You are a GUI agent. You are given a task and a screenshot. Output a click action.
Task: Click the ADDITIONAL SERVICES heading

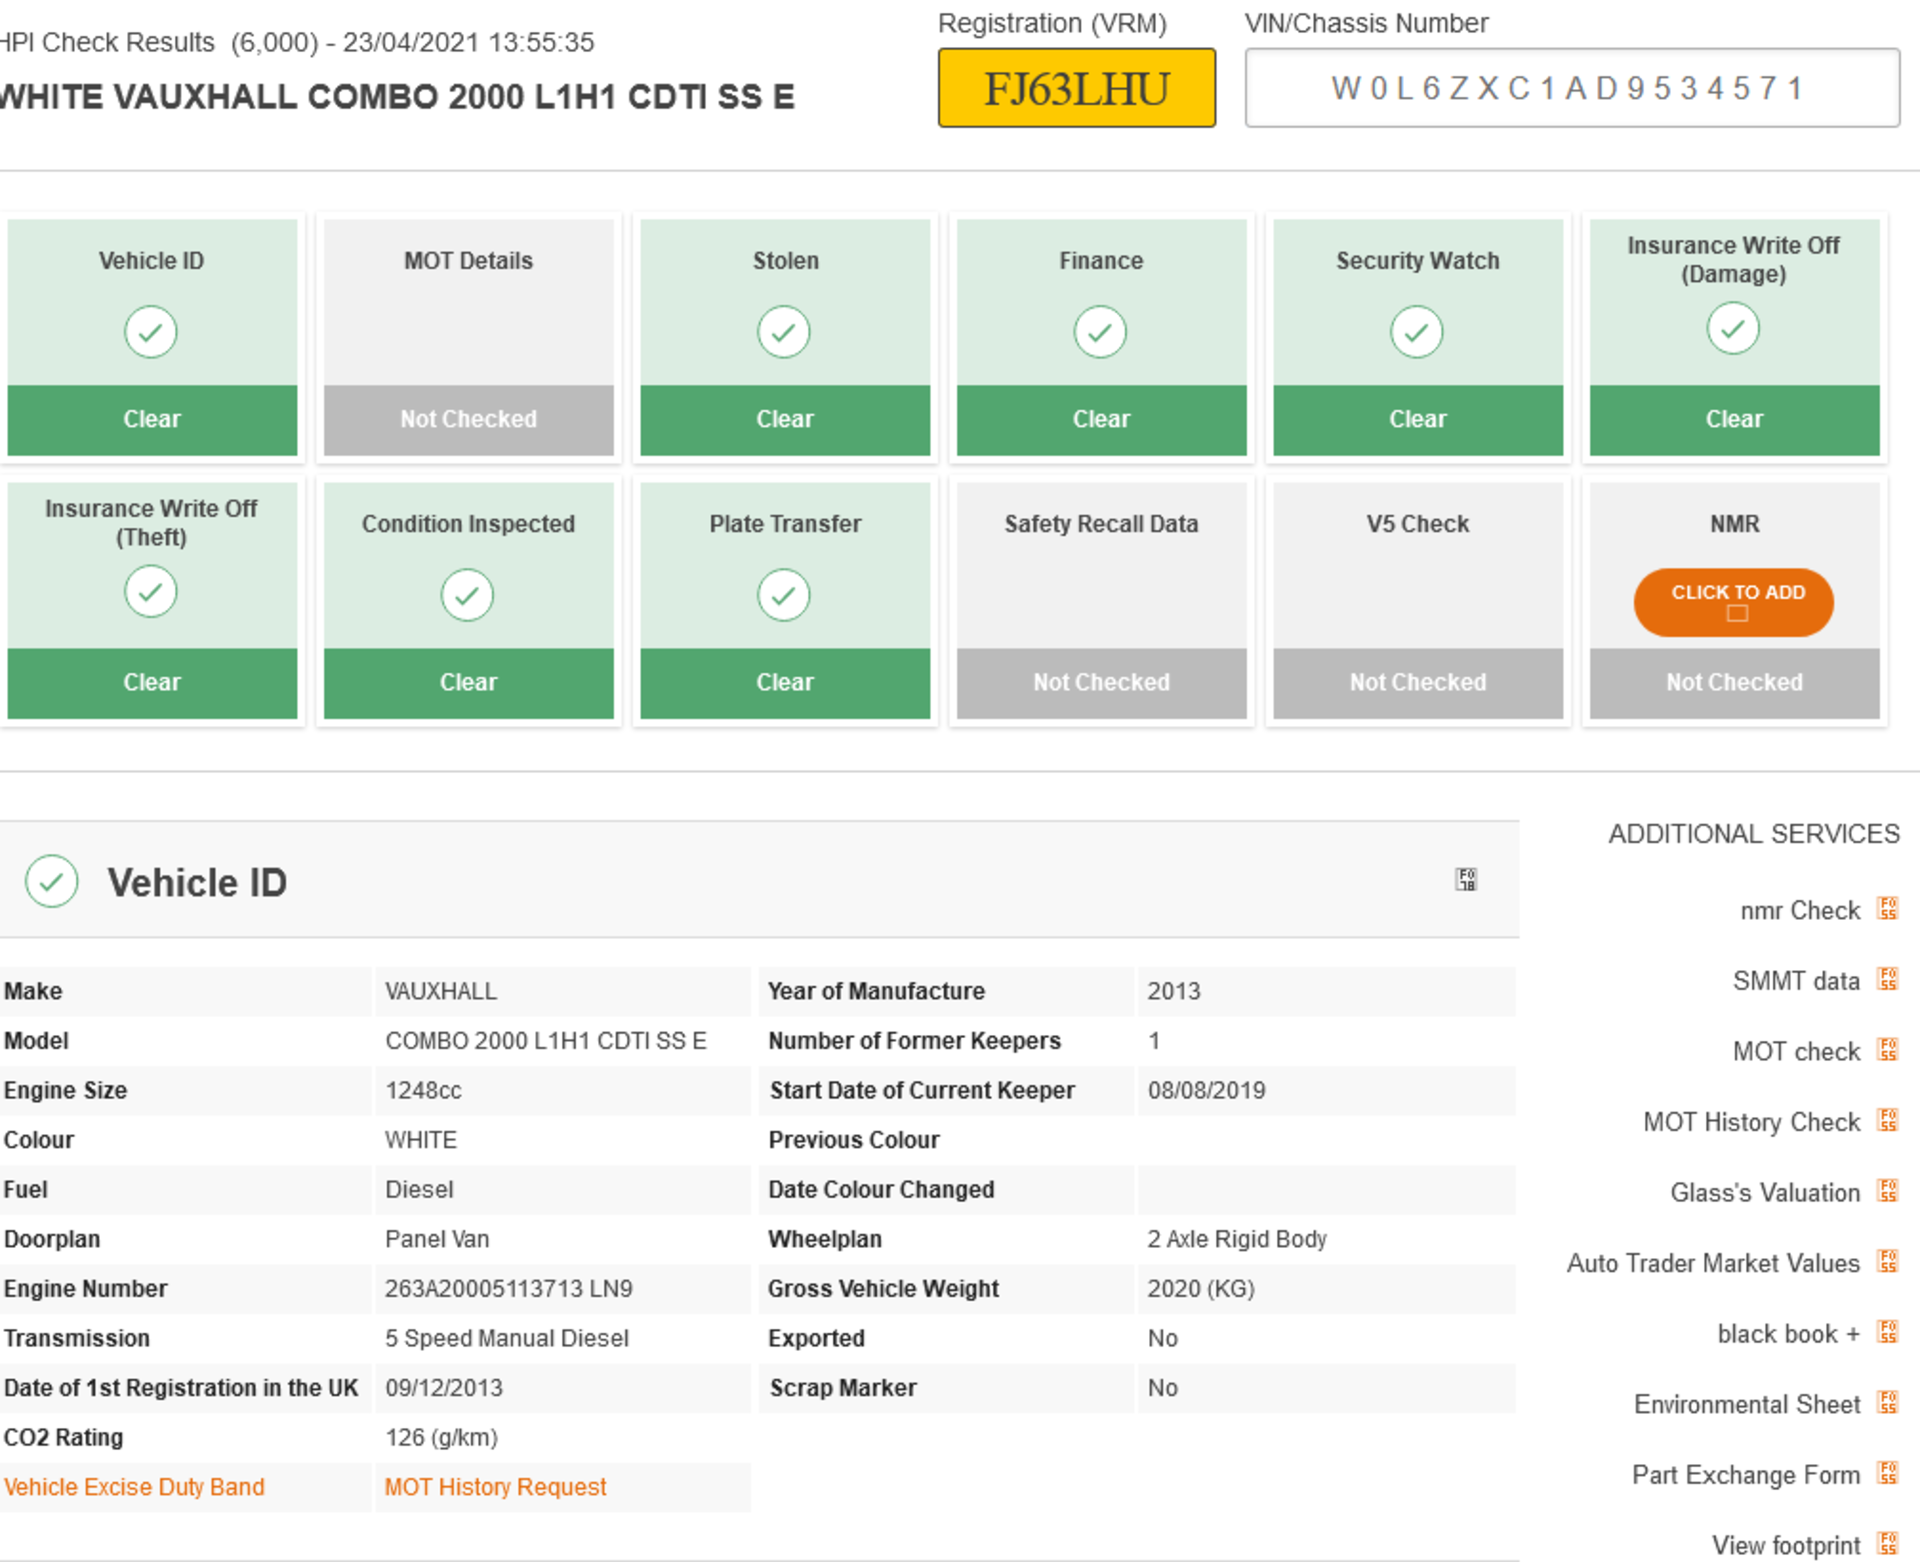(1754, 834)
